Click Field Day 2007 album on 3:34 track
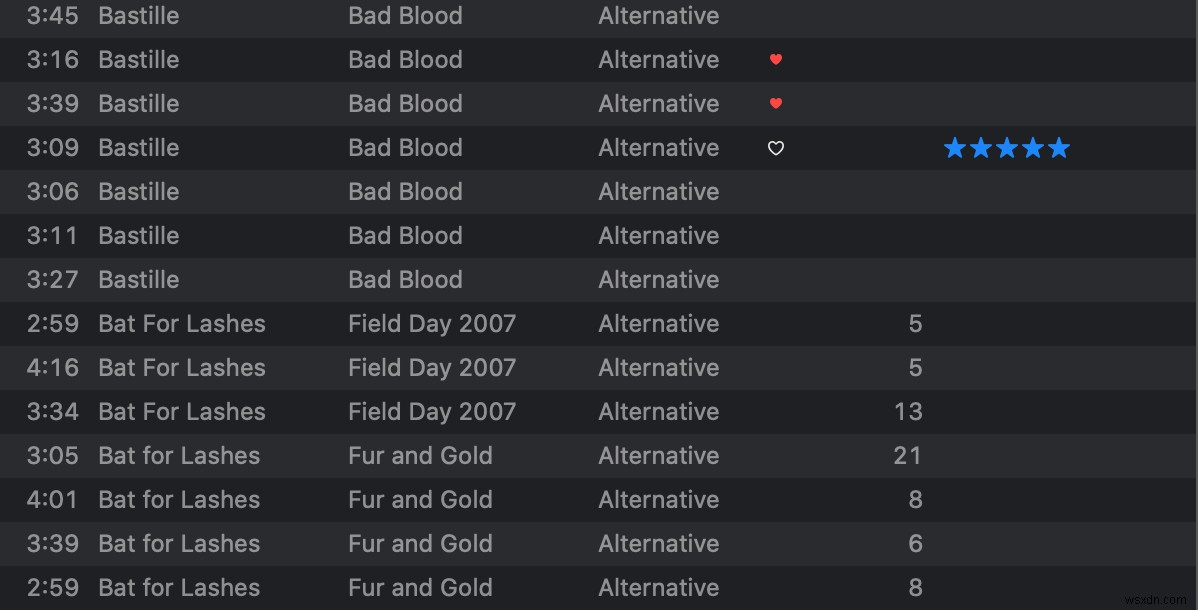Viewport: 1198px width, 610px height. click(432, 412)
